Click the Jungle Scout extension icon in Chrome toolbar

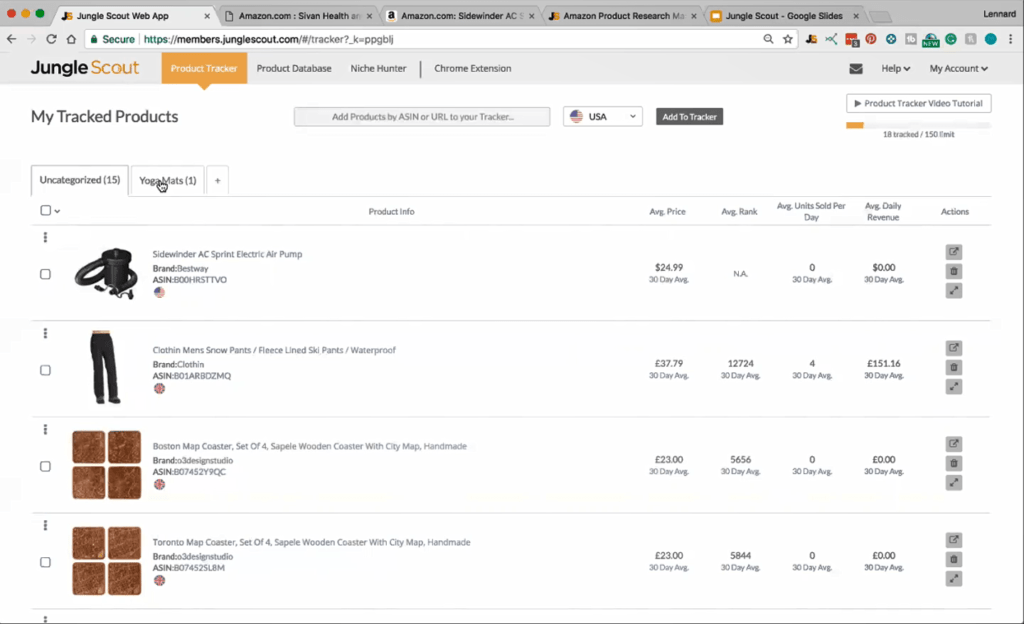pyautogui.click(x=811, y=39)
